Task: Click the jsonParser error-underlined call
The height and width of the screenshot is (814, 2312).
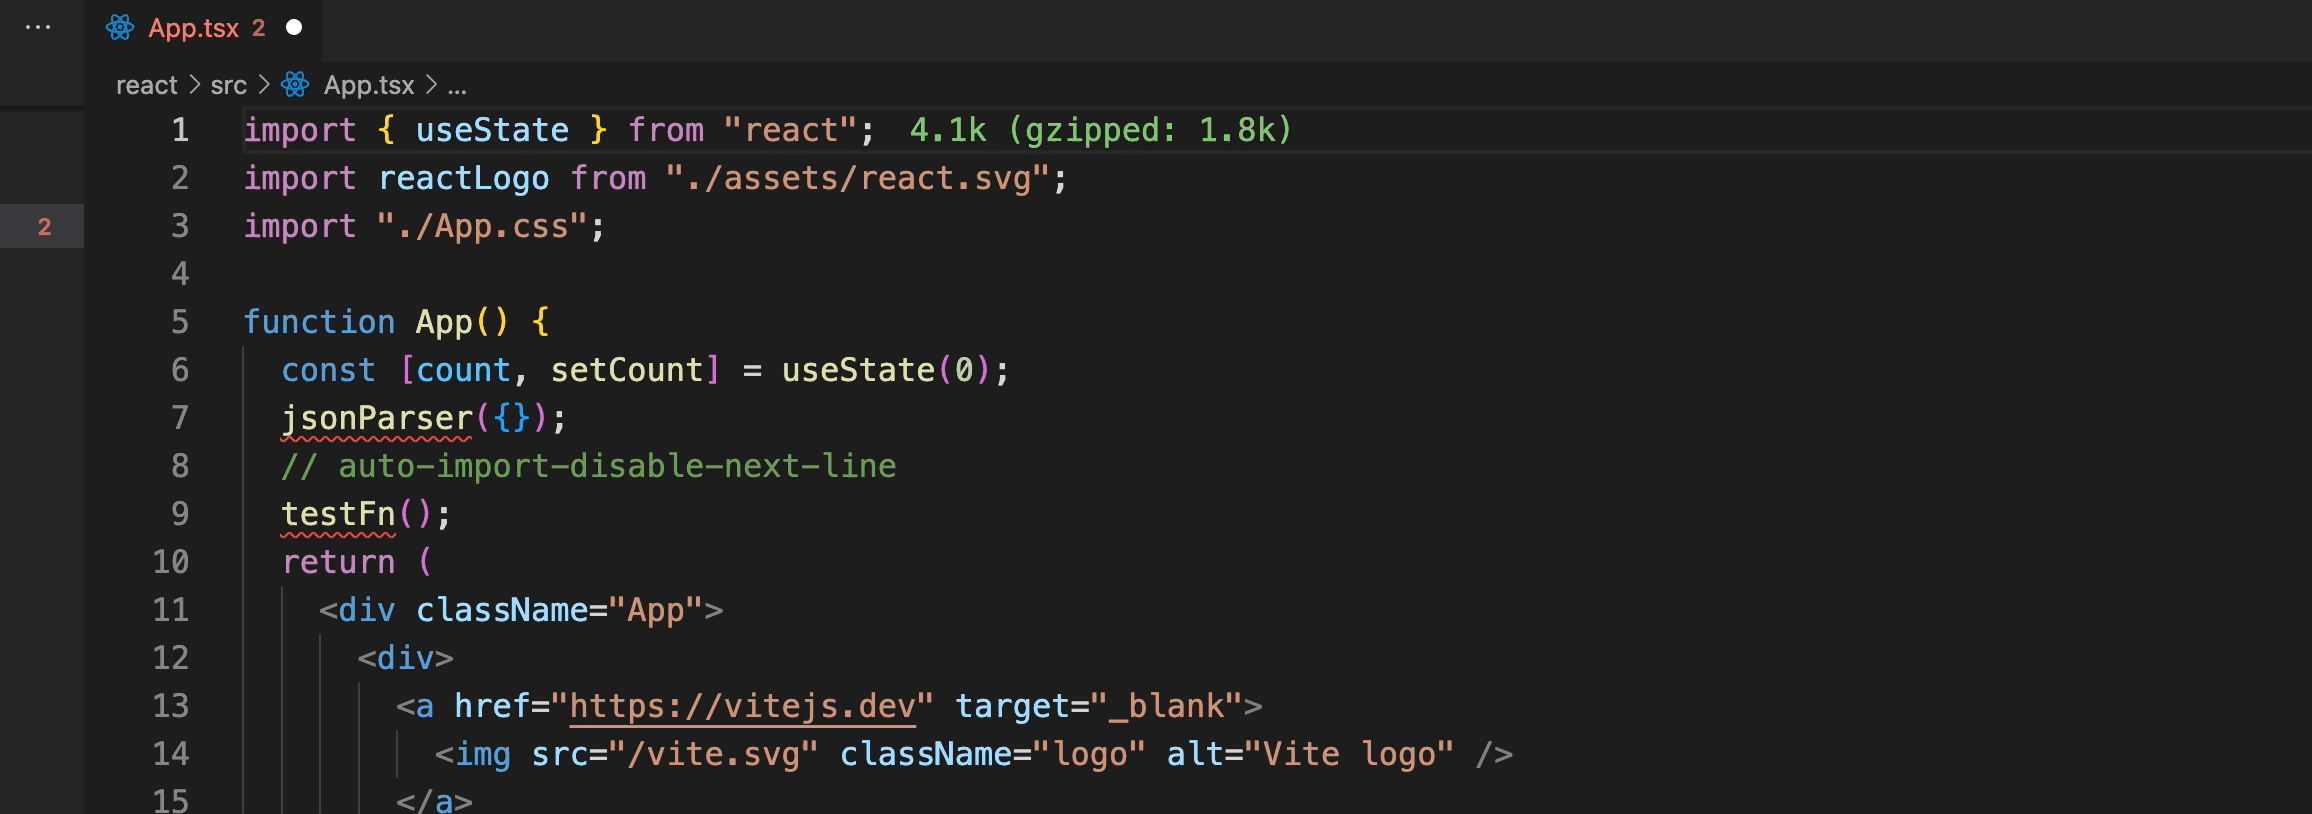Action: tap(376, 419)
